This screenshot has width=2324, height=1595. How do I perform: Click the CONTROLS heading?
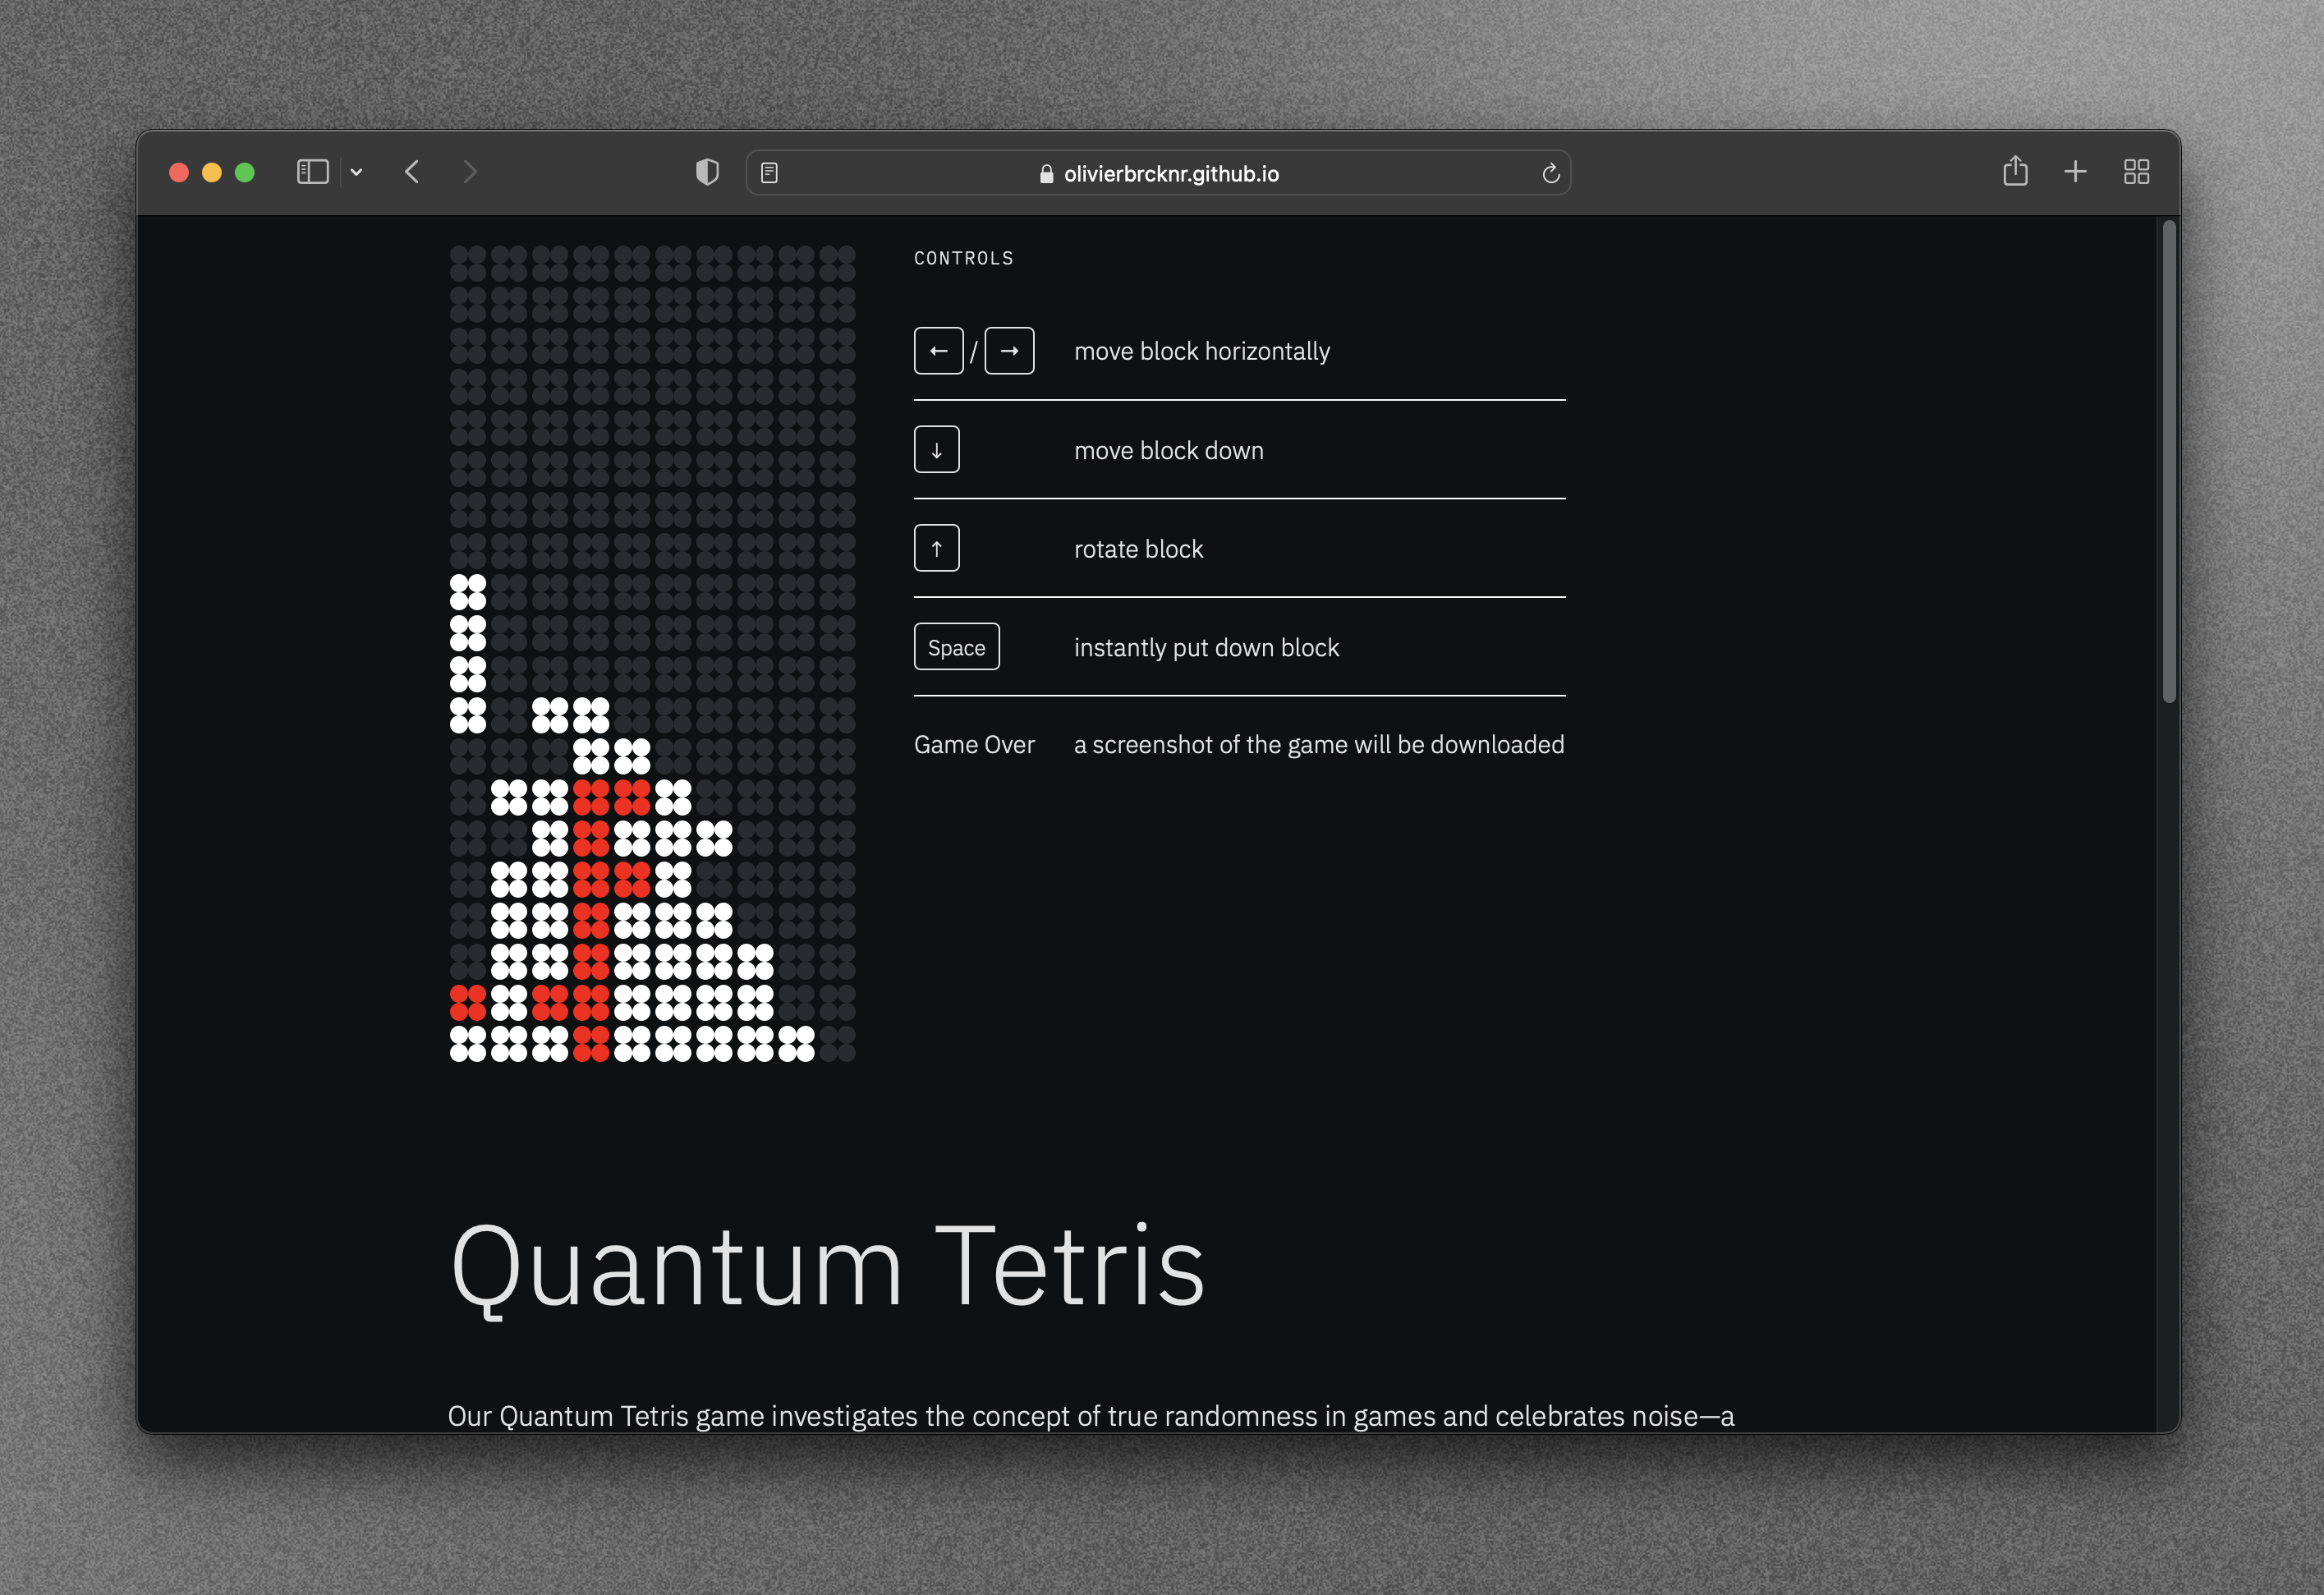click(963, 258)
